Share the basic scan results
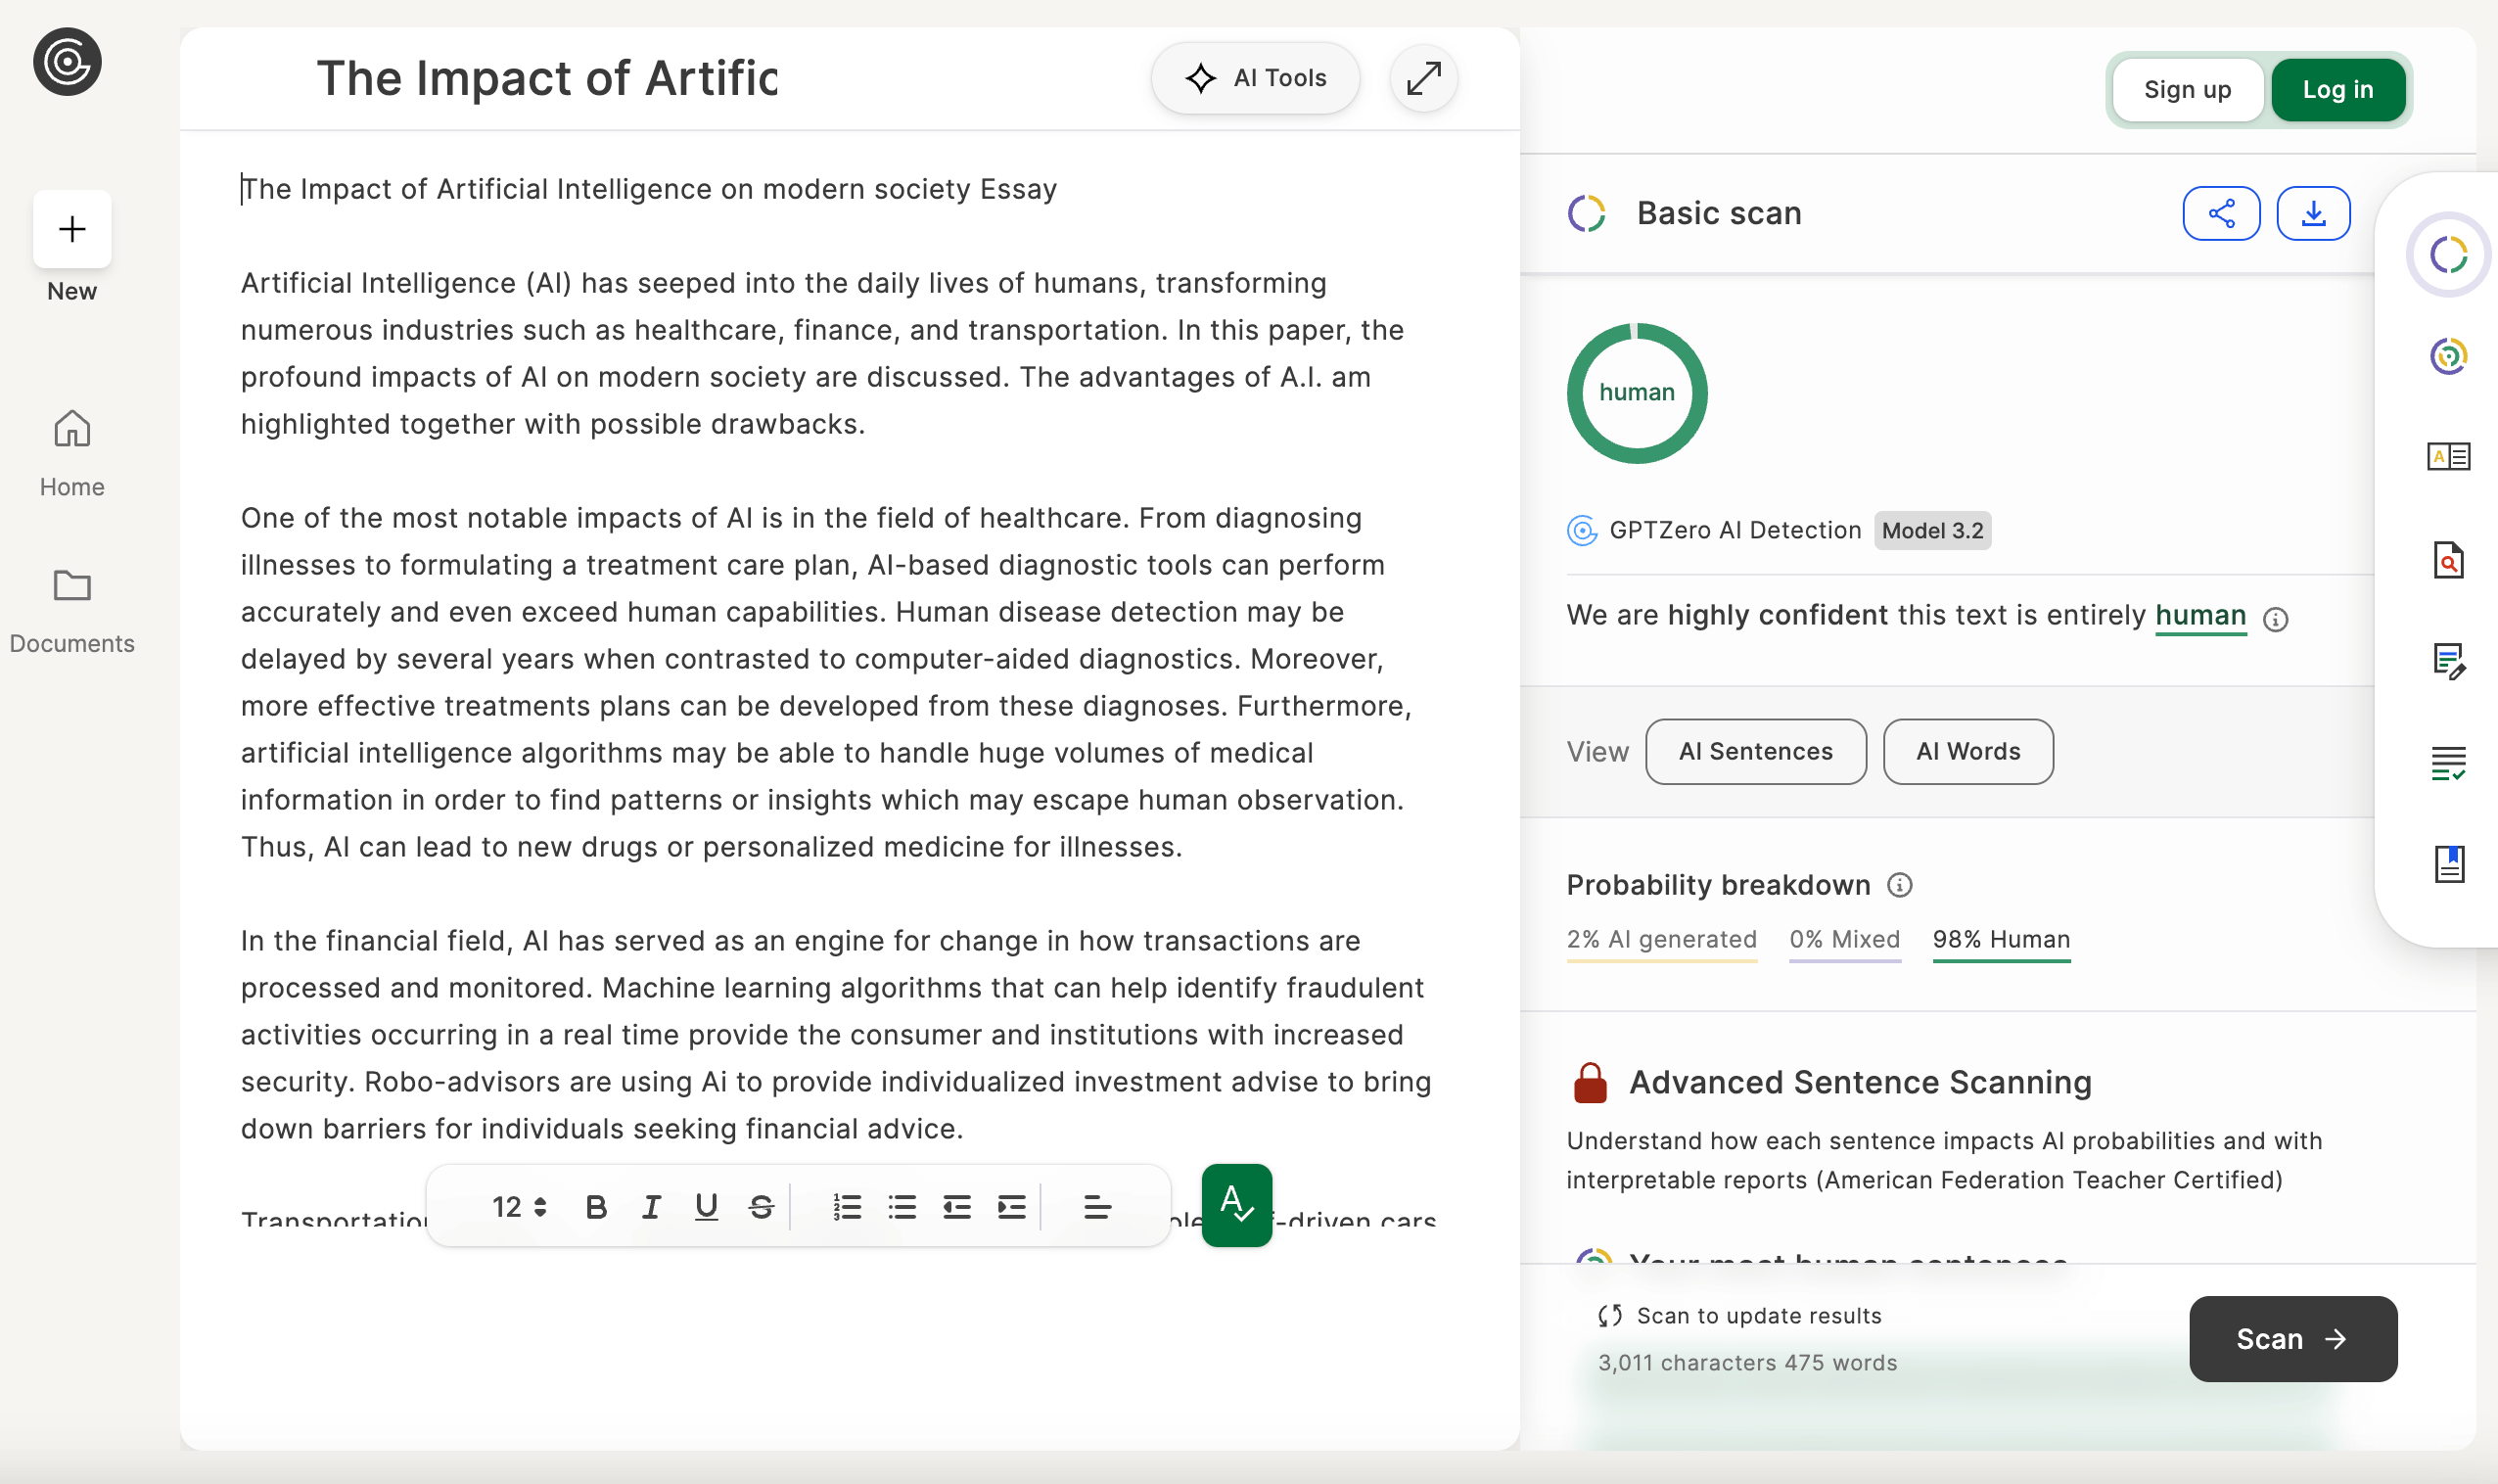Viewport: 2498px width, 1484px height. [2220, 213]
